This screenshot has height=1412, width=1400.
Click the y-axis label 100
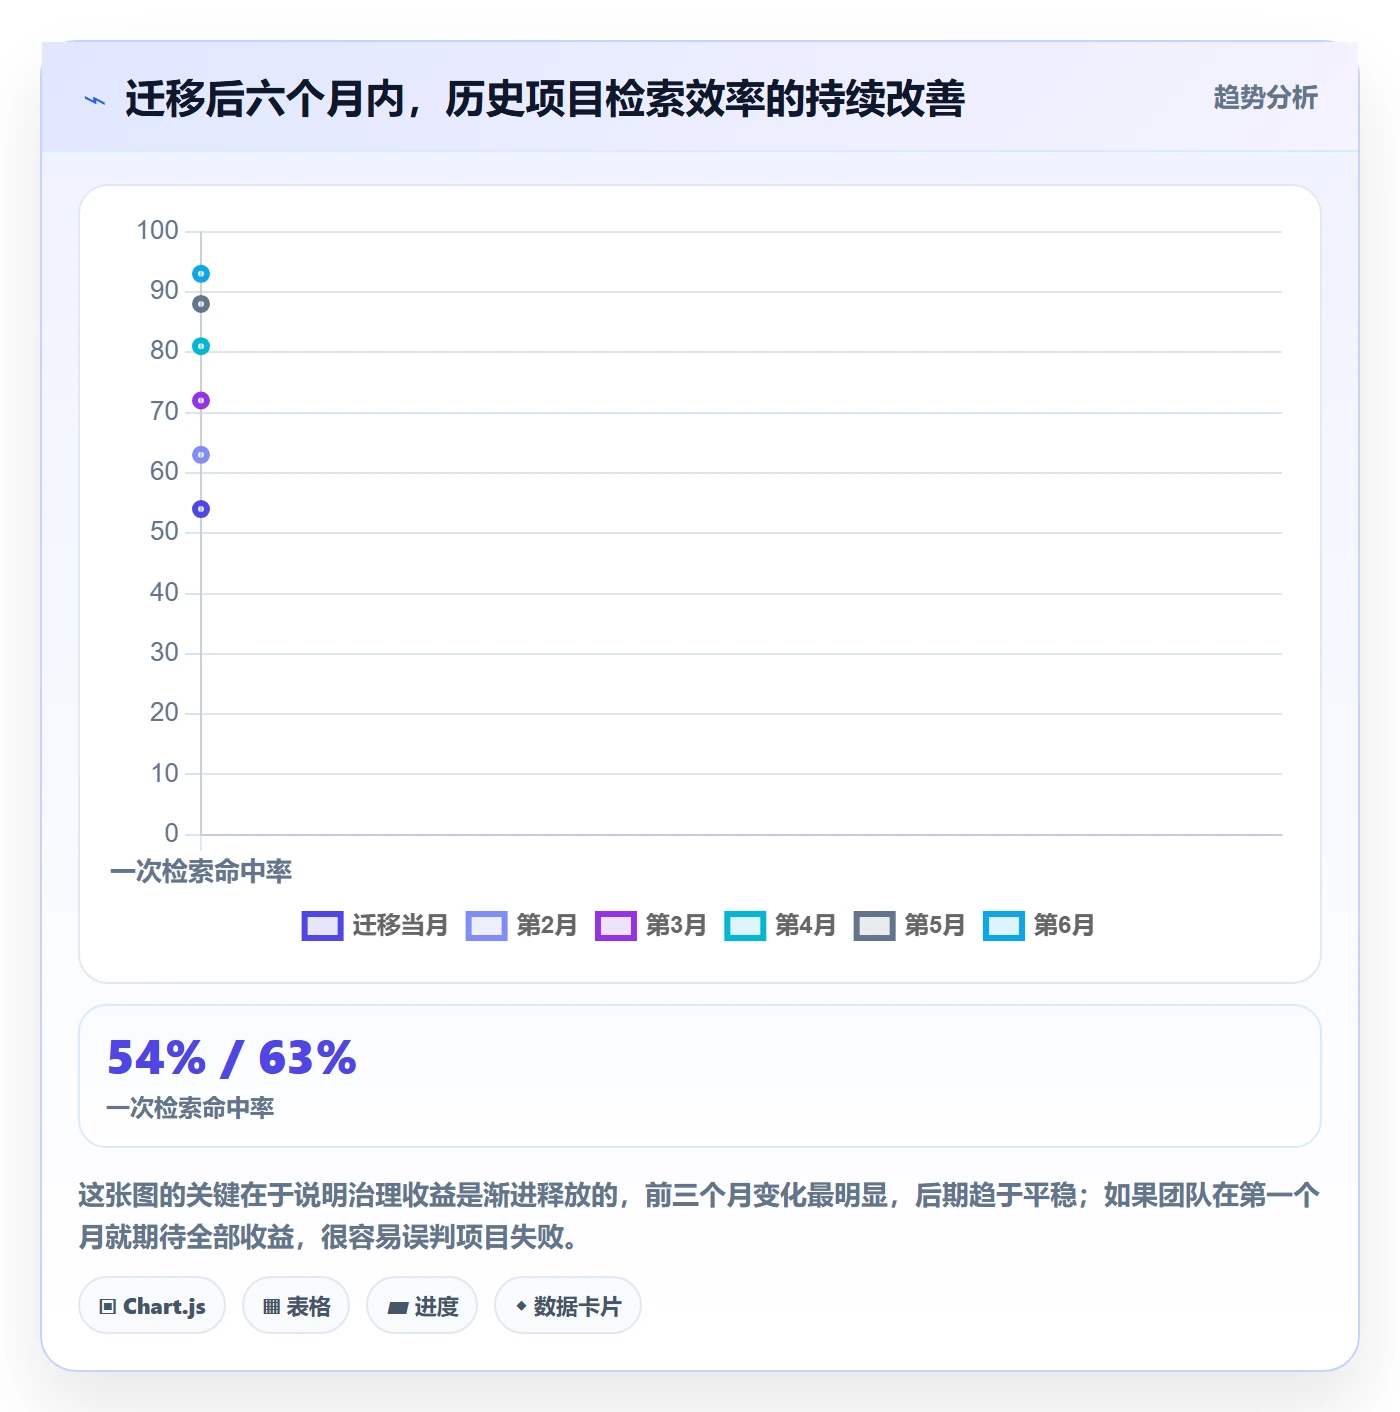(157, 230)
